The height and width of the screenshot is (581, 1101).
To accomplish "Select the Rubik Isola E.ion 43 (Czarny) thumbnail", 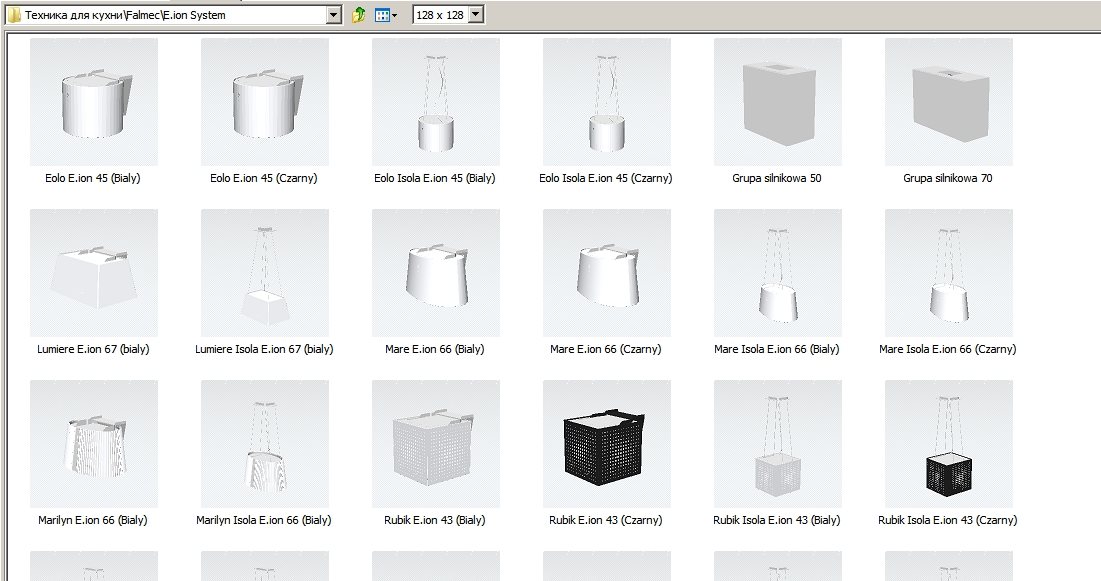I will coord(949,444).
